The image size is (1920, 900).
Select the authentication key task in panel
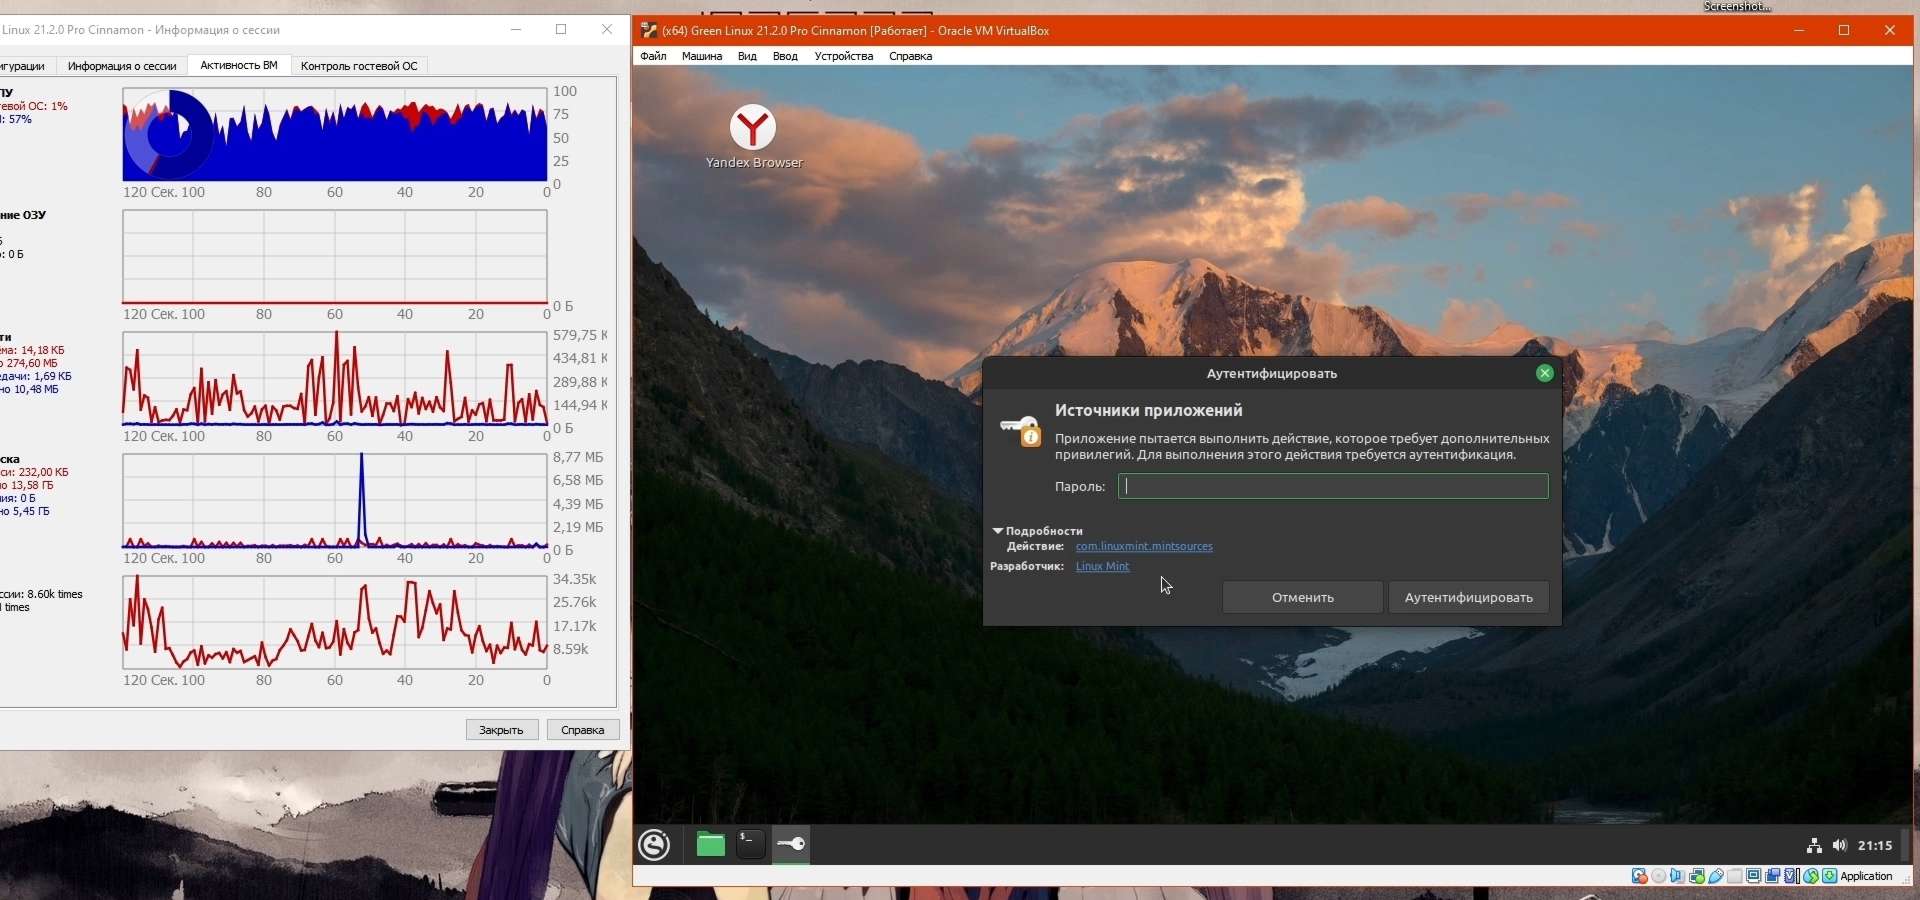[x=791, y=845]
